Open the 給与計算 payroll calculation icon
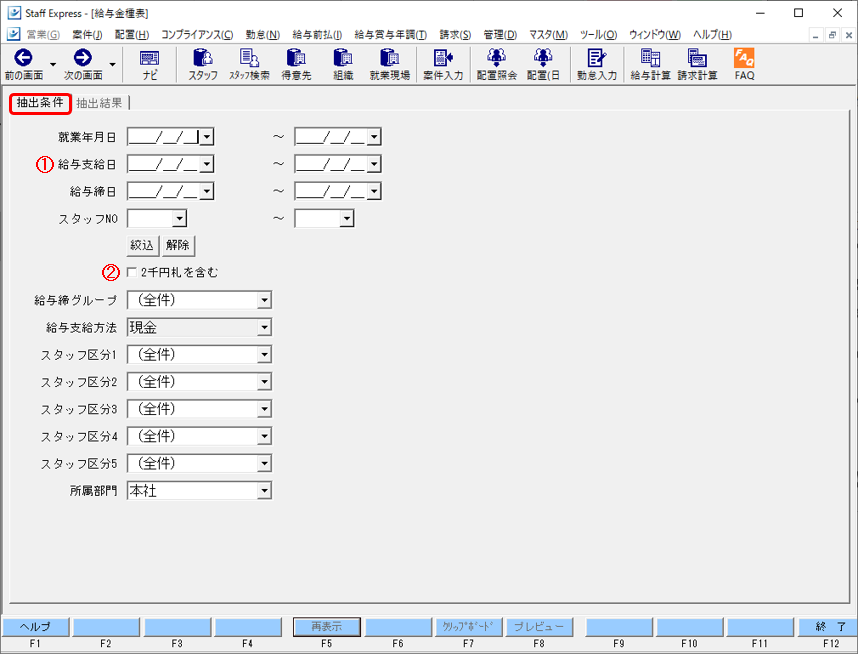 [650, 58]
